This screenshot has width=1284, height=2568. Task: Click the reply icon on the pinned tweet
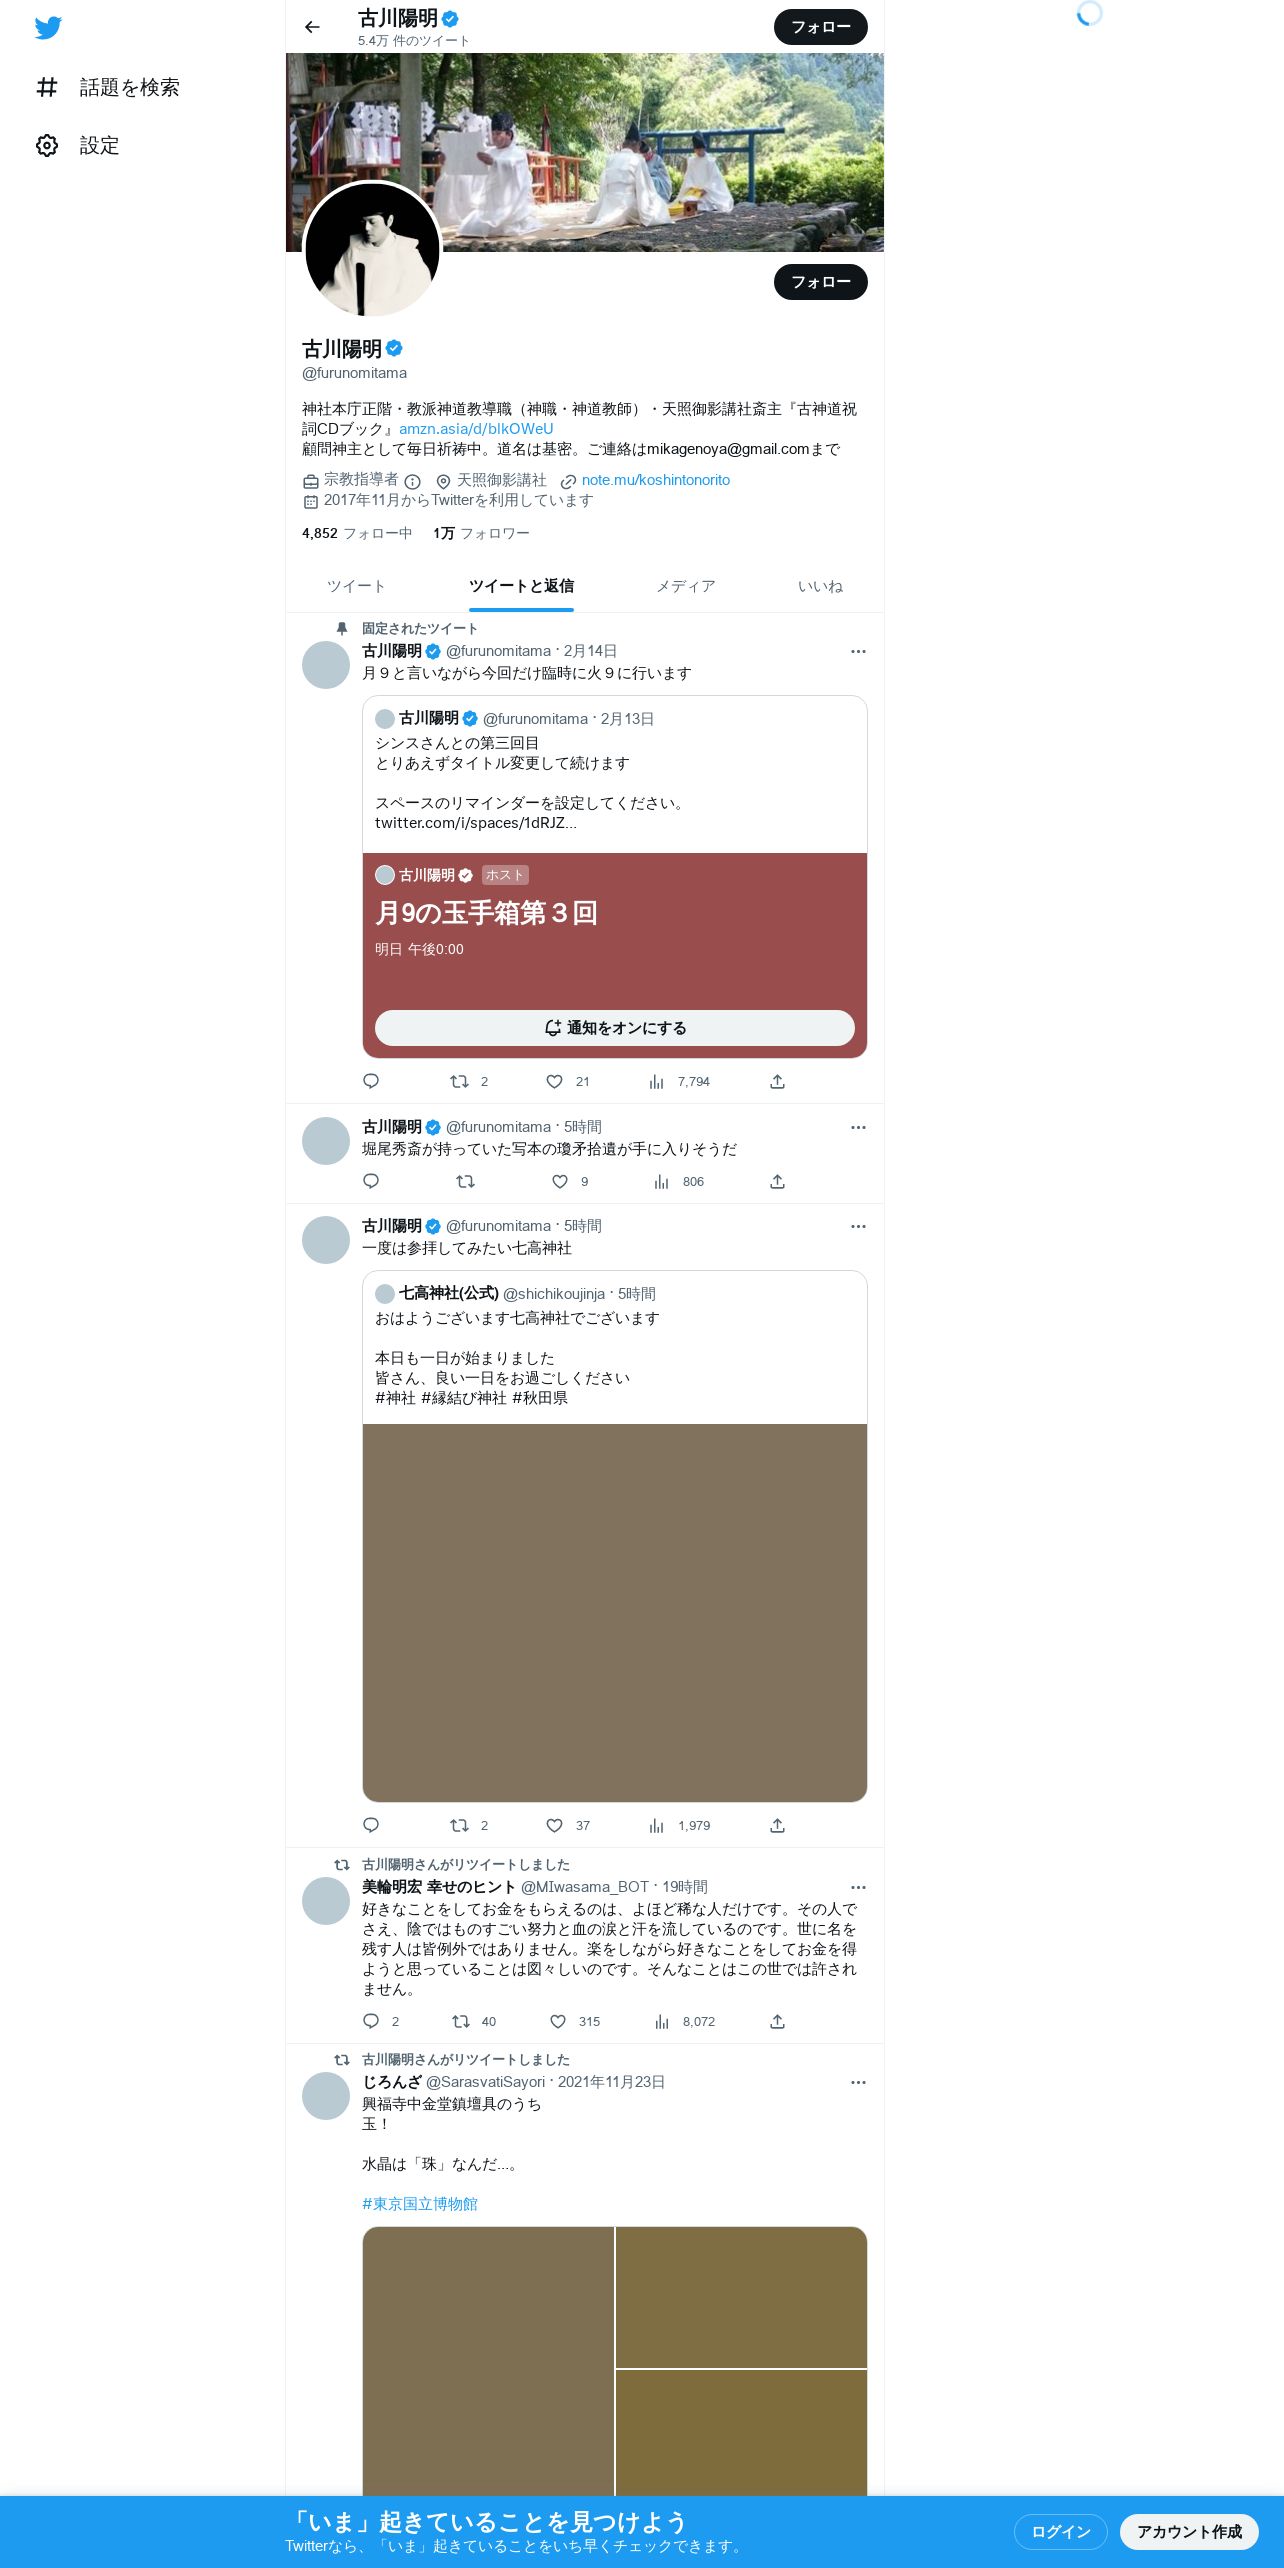click(x=371, y=1081)
